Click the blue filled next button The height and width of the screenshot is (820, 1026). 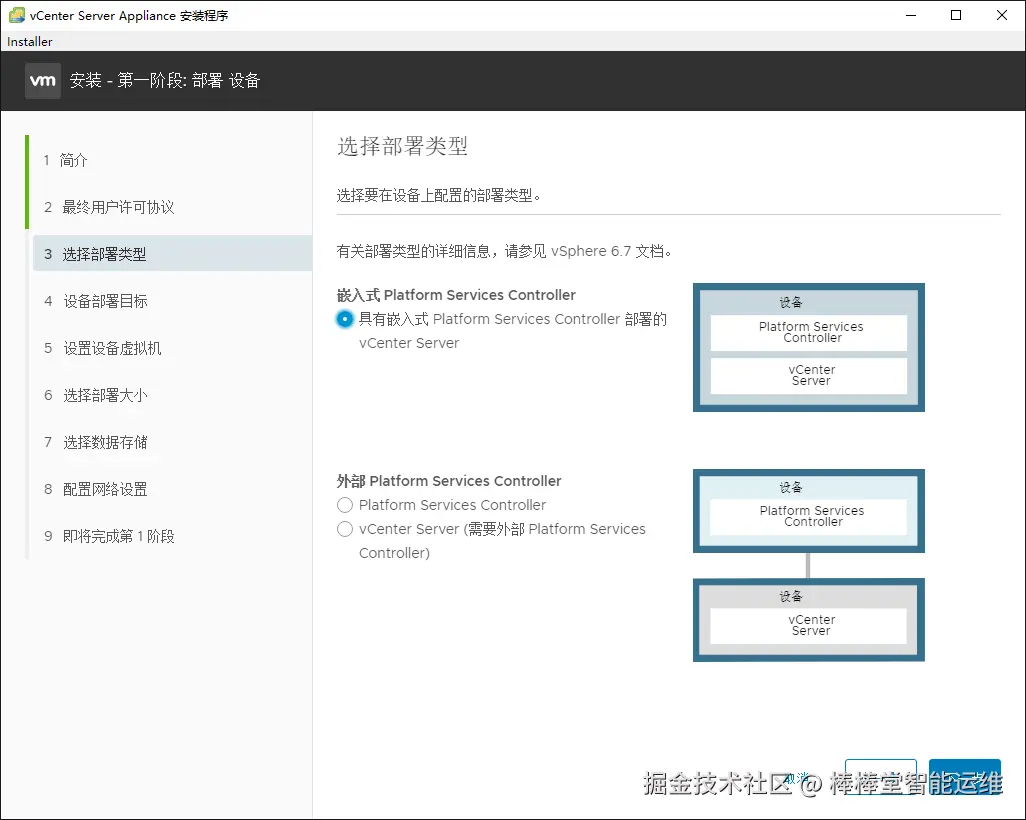pyautogui.click(x=964, y=777)
